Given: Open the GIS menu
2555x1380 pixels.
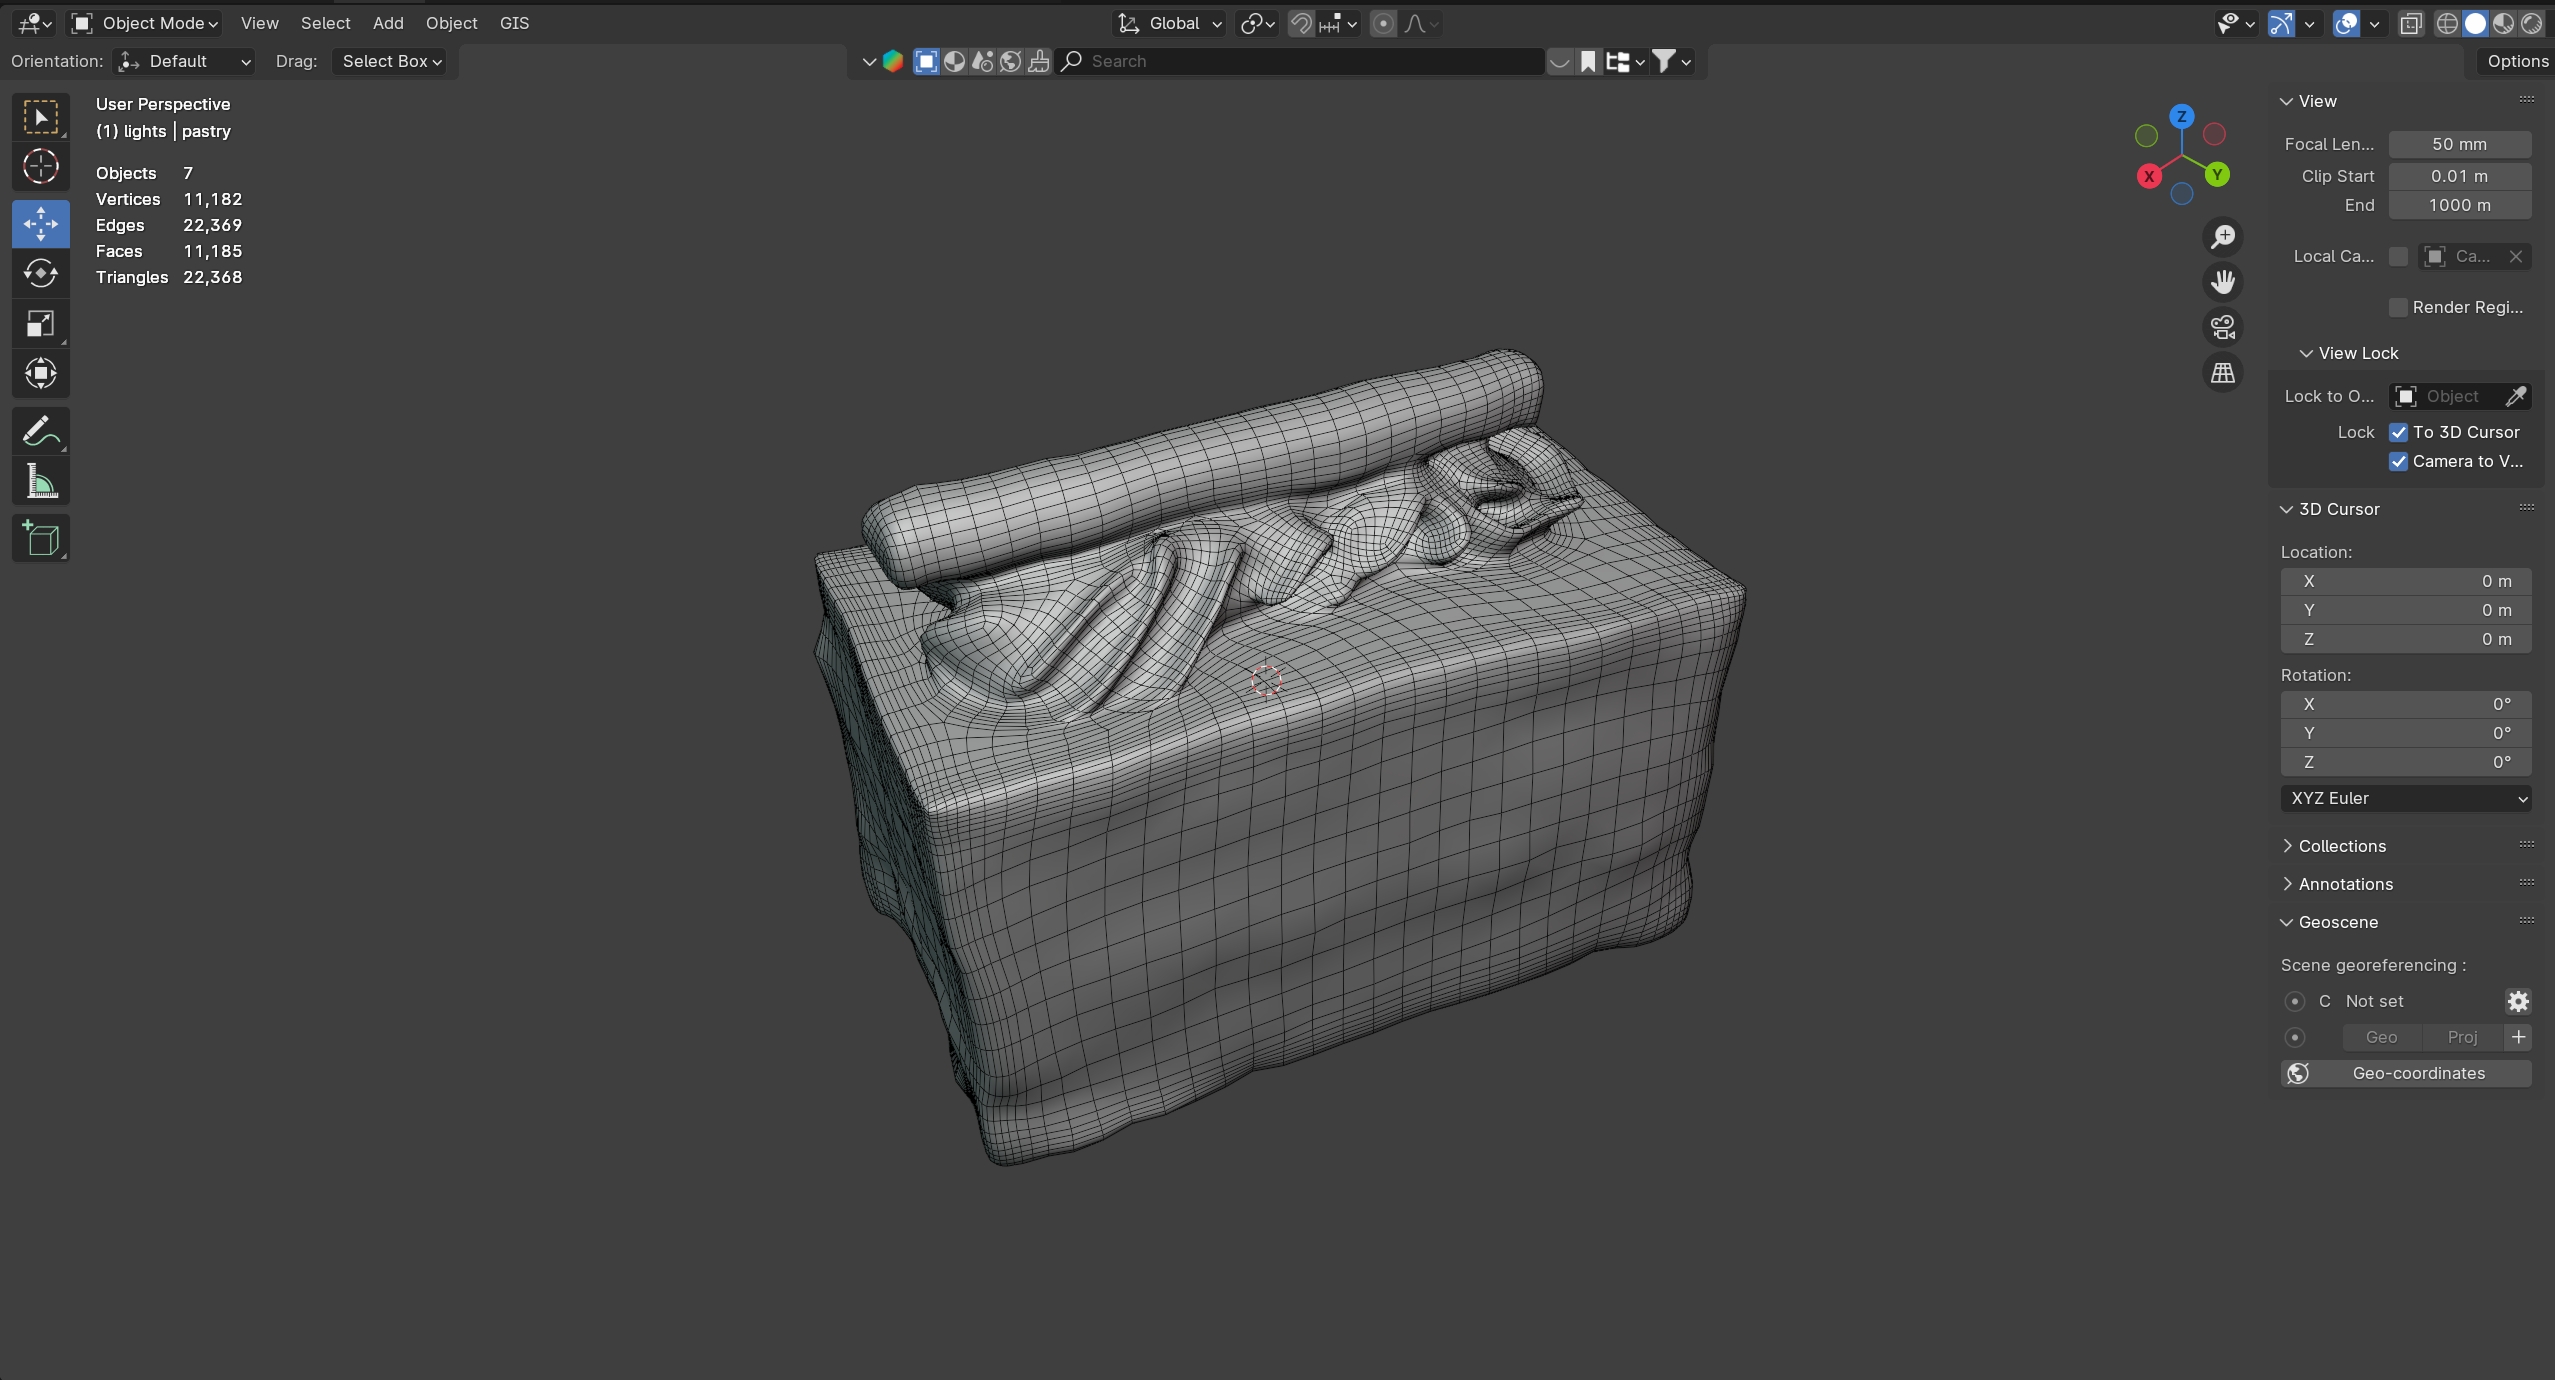Looking at the screenshot, I should tap(514, 23).
